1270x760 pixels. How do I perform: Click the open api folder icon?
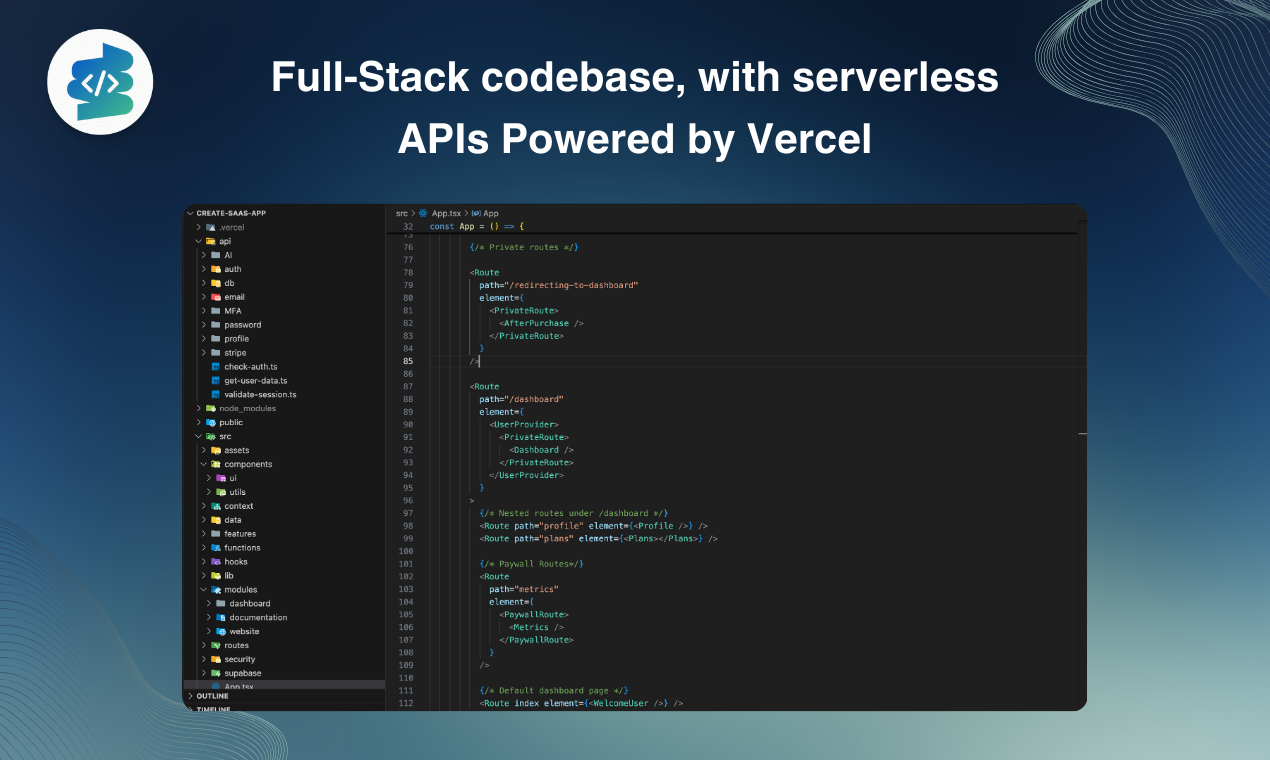pyautogui.click(x=210, y=241)
